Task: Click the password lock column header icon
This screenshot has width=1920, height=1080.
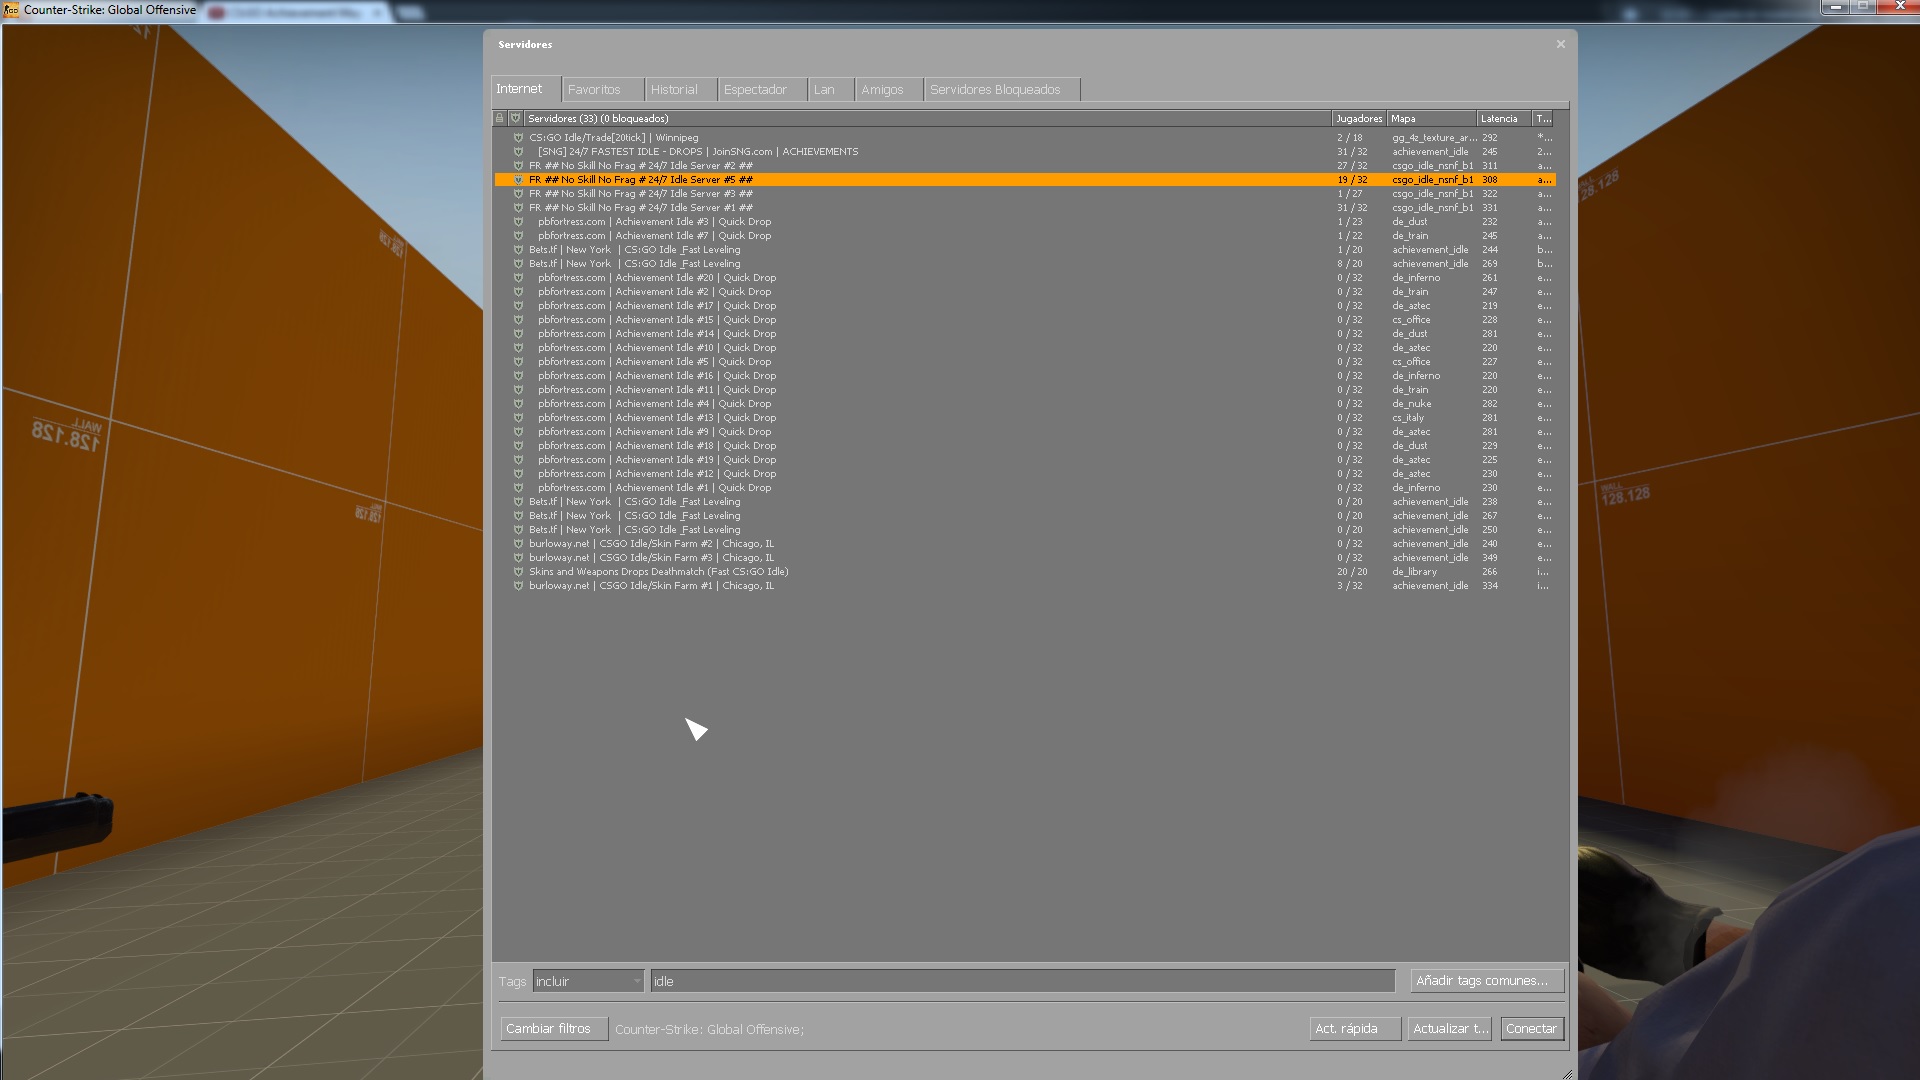Action: [500, 118]
